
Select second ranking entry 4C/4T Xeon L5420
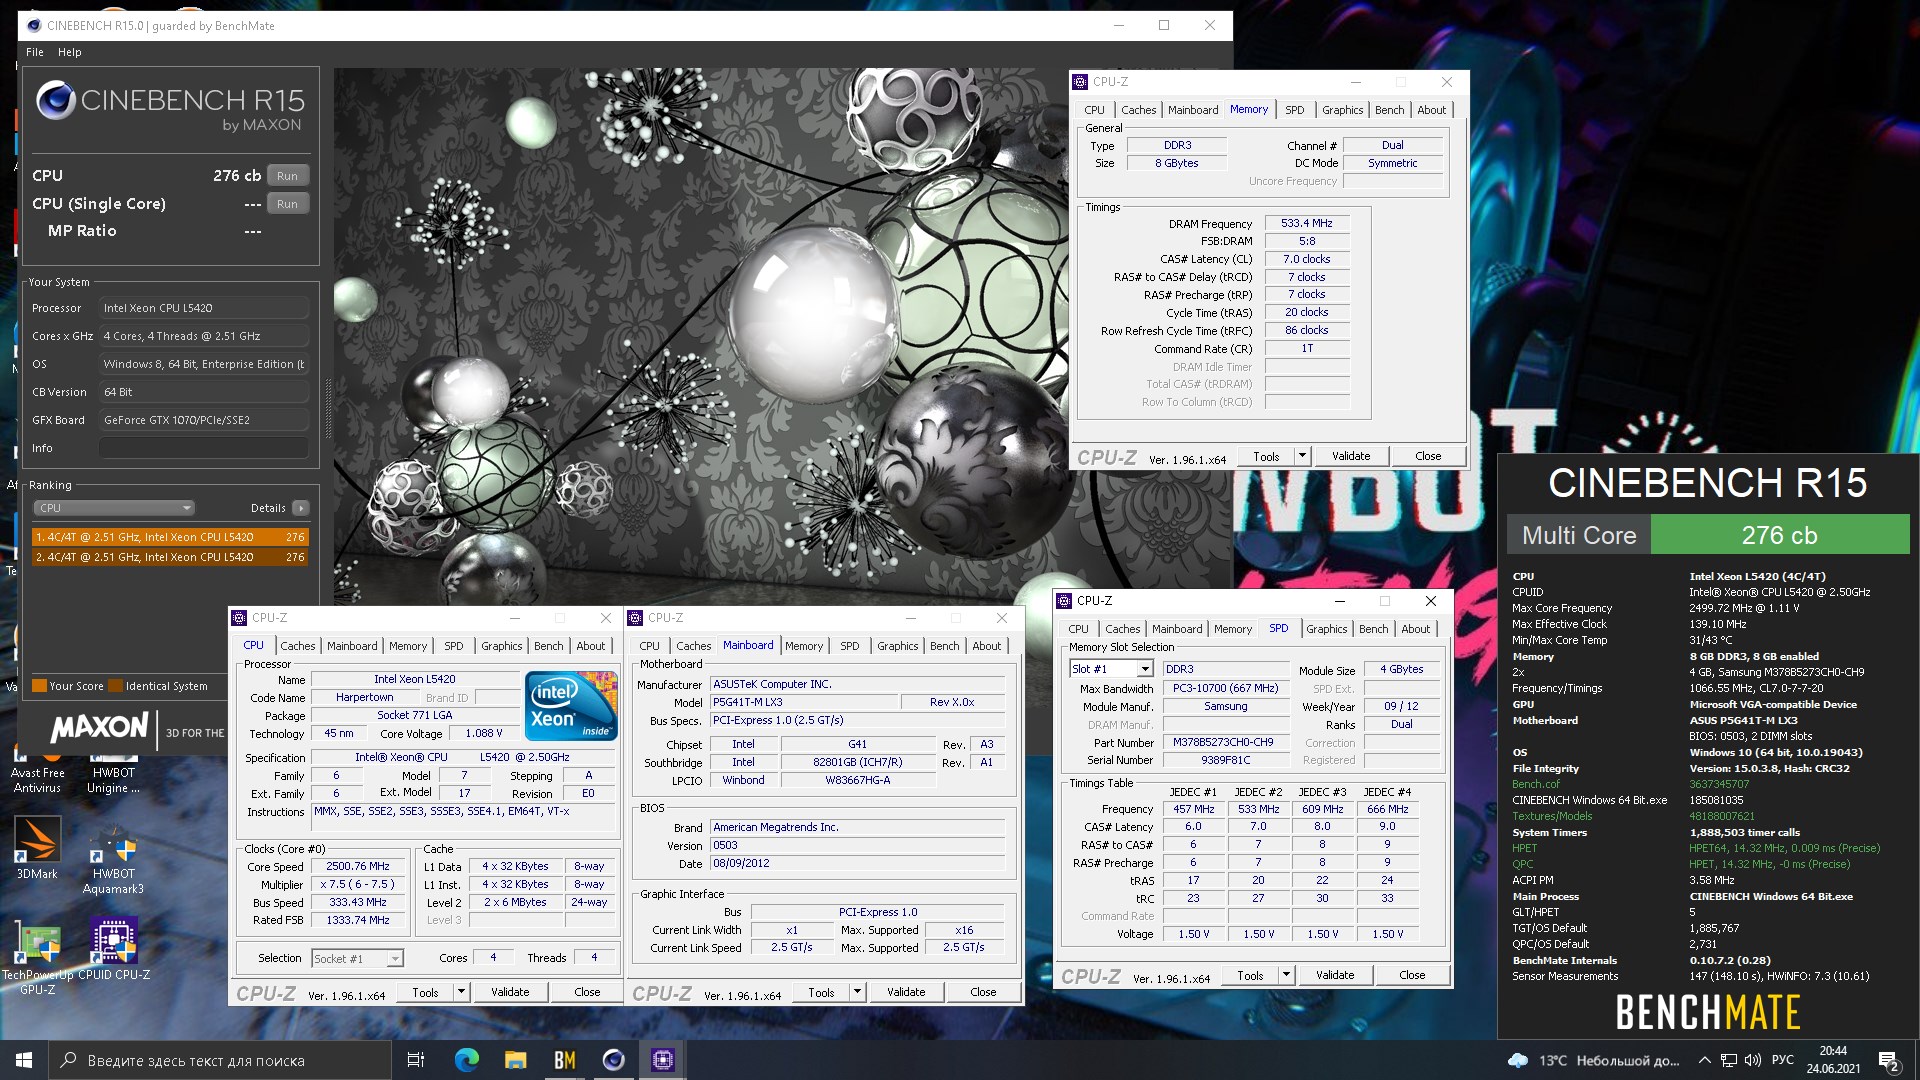tap(170, 557)
